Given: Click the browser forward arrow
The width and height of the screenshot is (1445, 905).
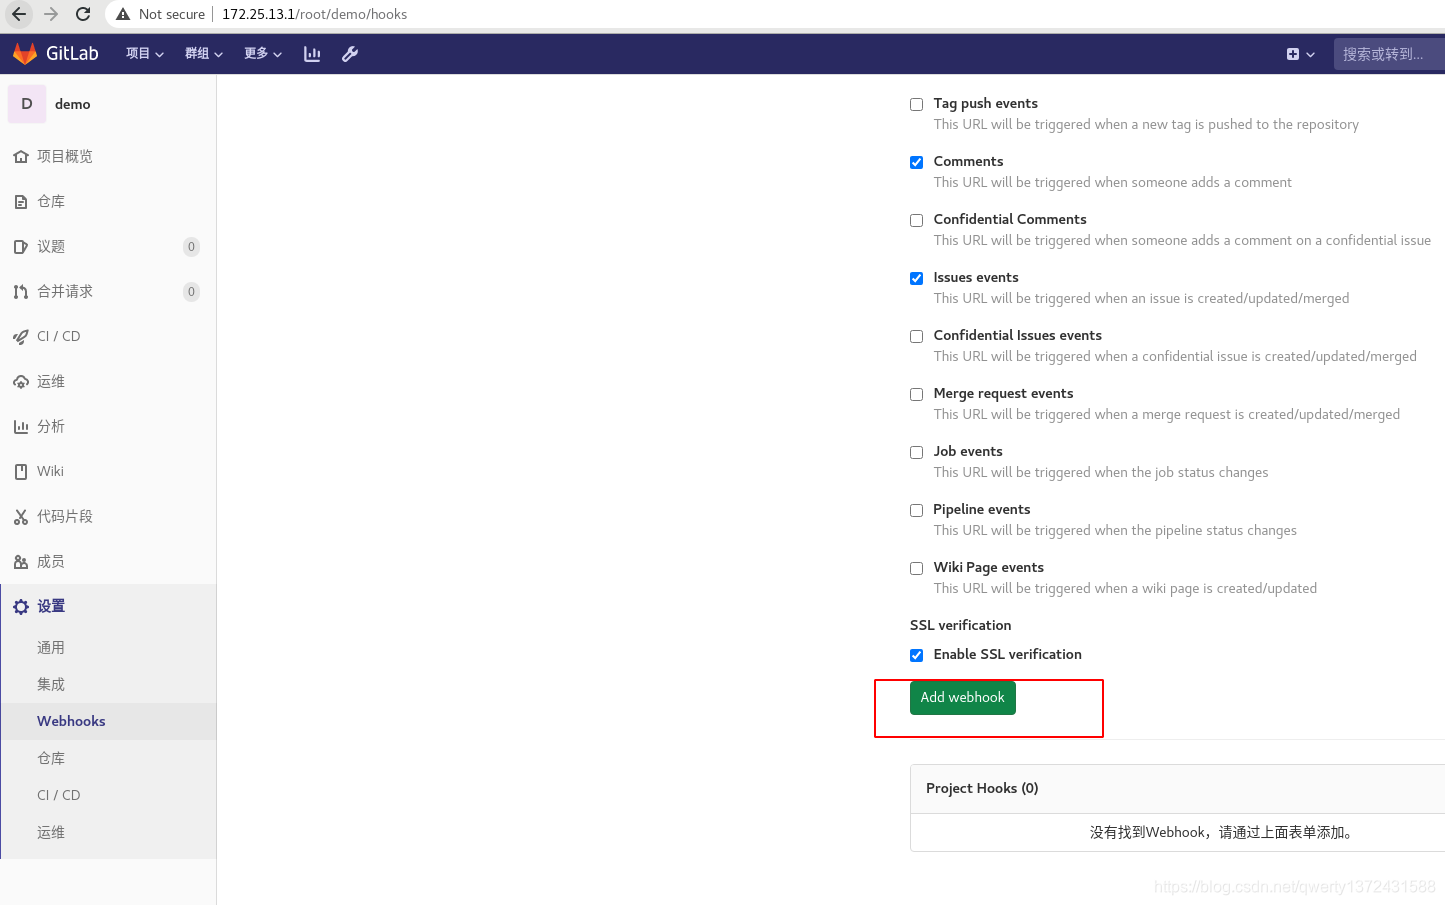Looking at the screenshot, I should point(51,14).
